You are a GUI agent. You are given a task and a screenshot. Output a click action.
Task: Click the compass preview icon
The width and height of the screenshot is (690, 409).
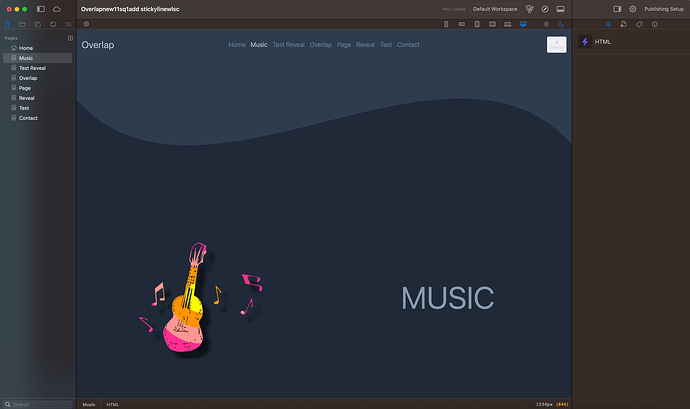pos(545,9)
